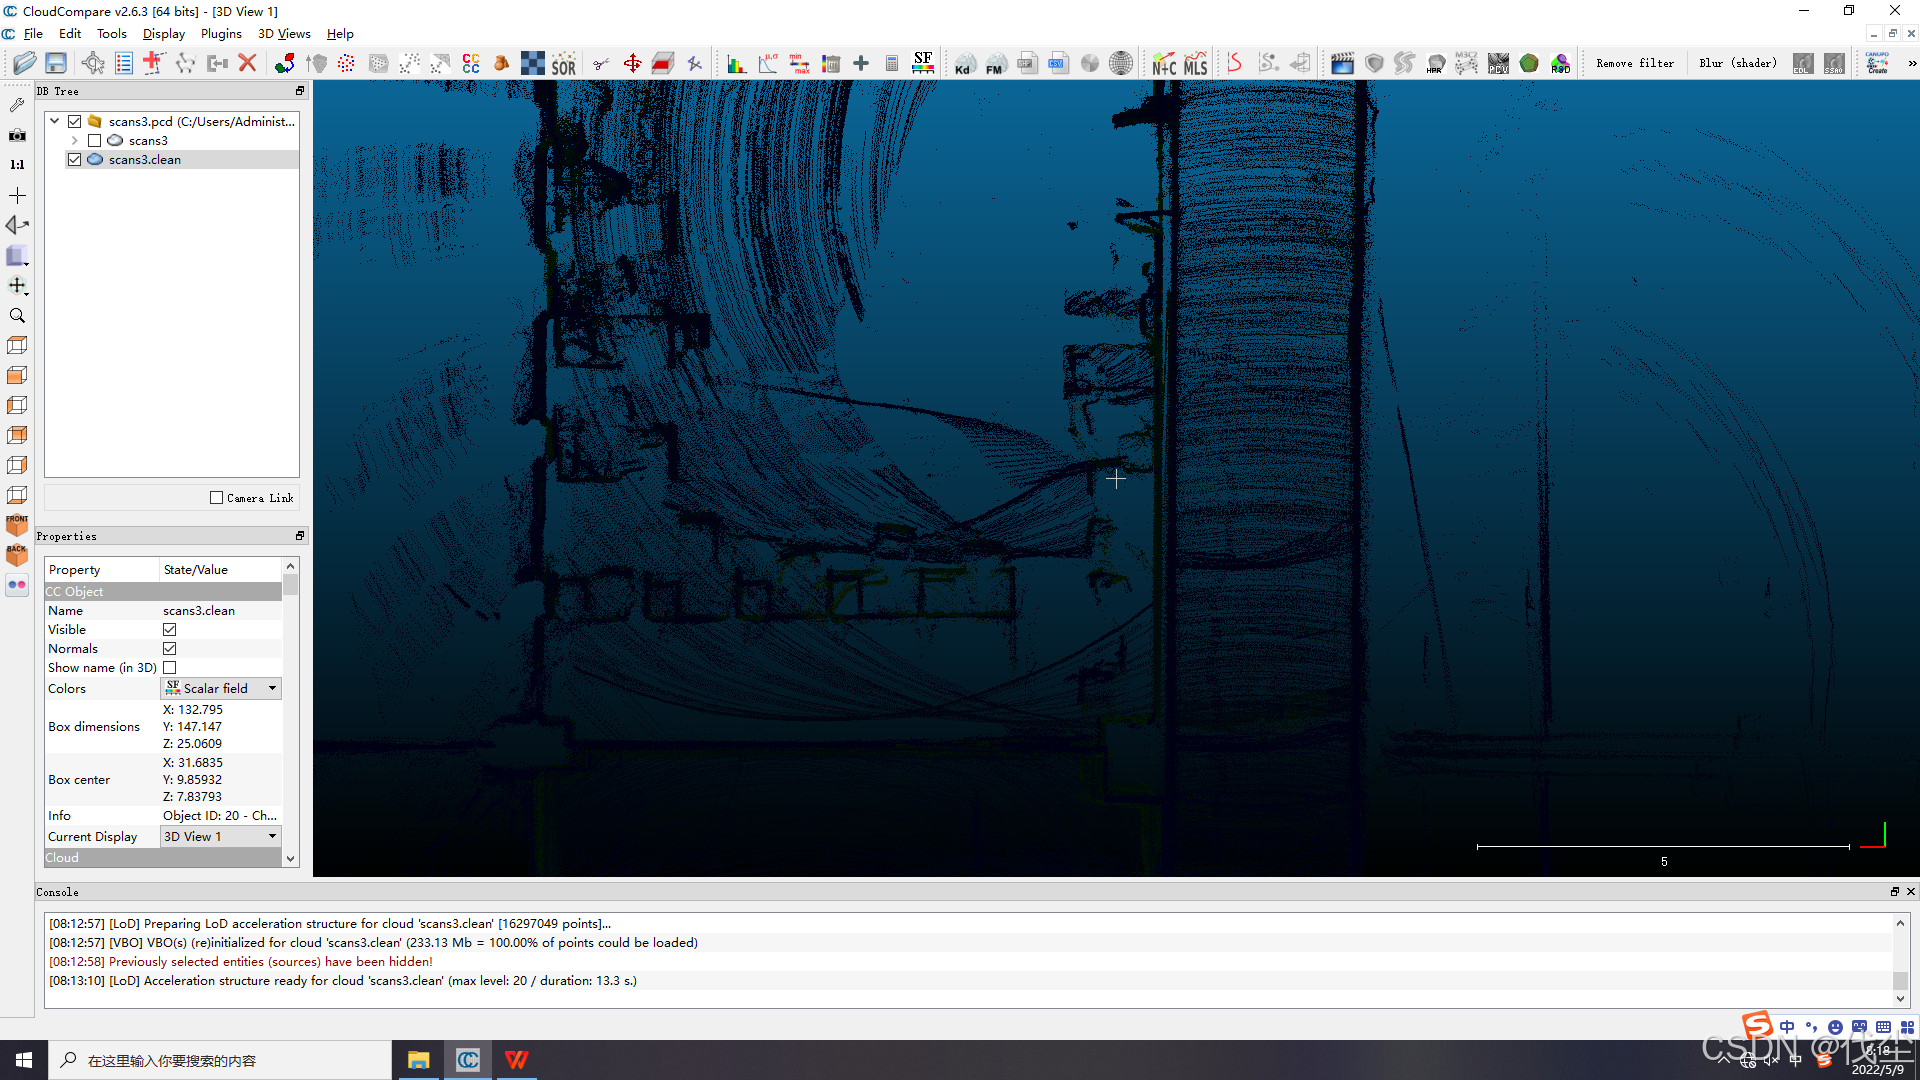Click the Open file folder icon
Viewport: 1920px width, 1080px height.
[24, 64]
